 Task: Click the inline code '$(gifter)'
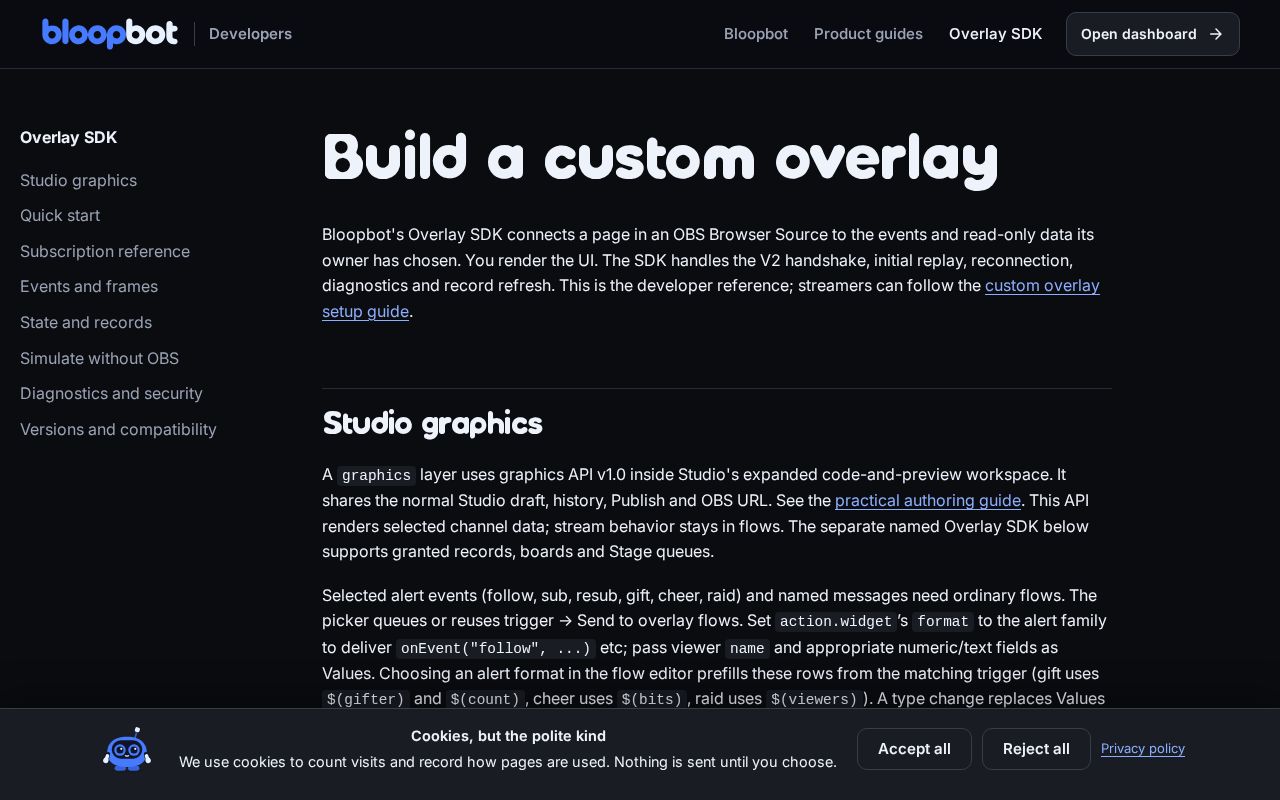pos(366,699)
